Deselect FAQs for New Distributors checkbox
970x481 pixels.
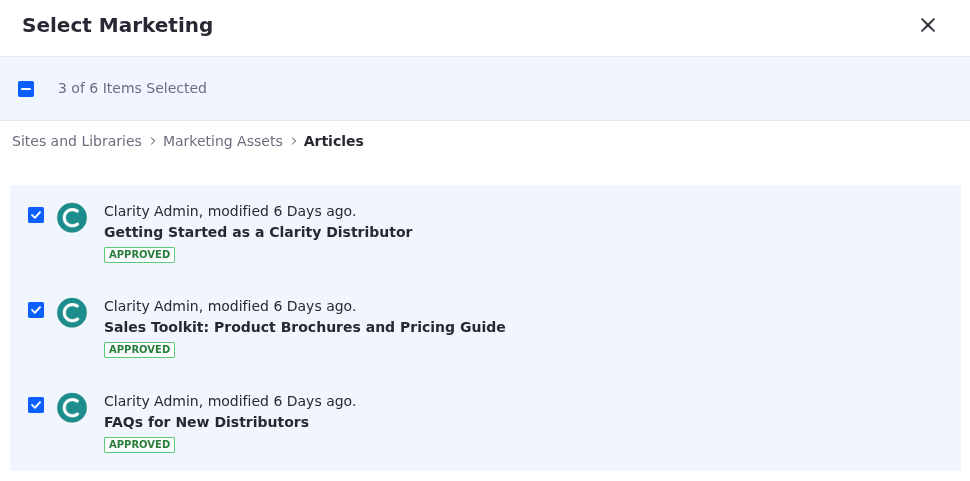click(x=36, y=405)
